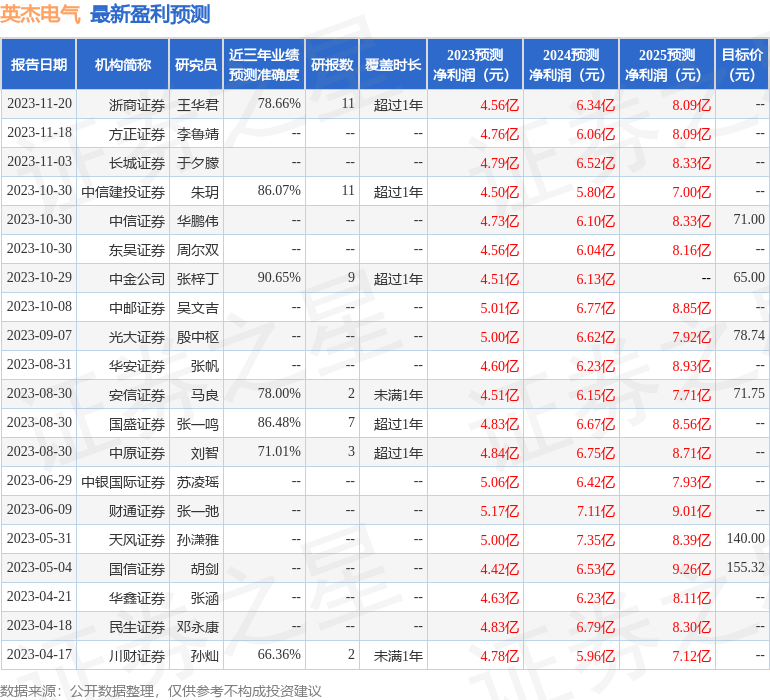Click researcher 张涵
Viewport: 770px width, 700px height.
point(205,597)
